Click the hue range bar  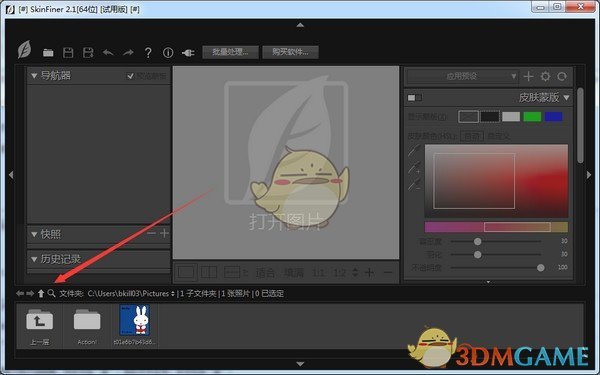click(x=496, y=227)
